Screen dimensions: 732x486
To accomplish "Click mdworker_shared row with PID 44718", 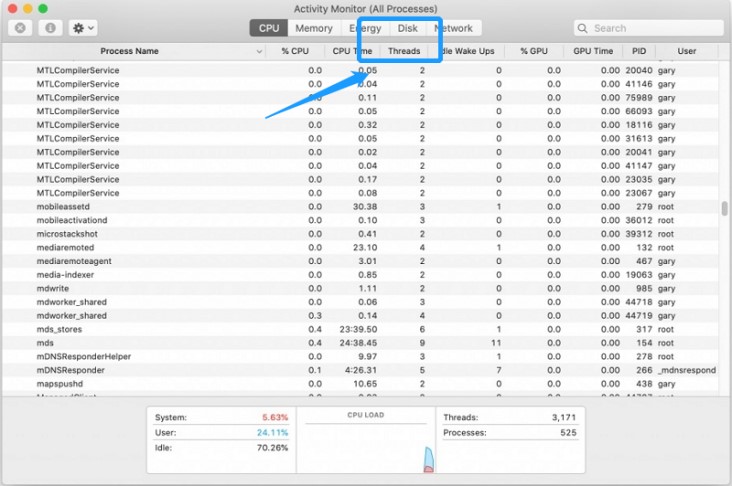I will click(x=360, y=302).
